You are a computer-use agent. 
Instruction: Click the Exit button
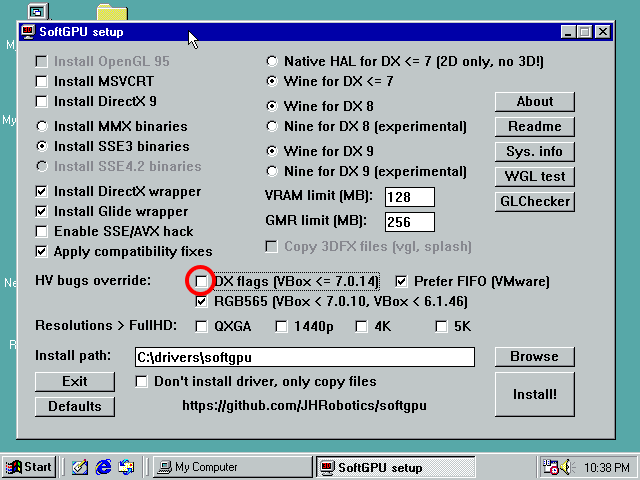(x=75, y=382)
